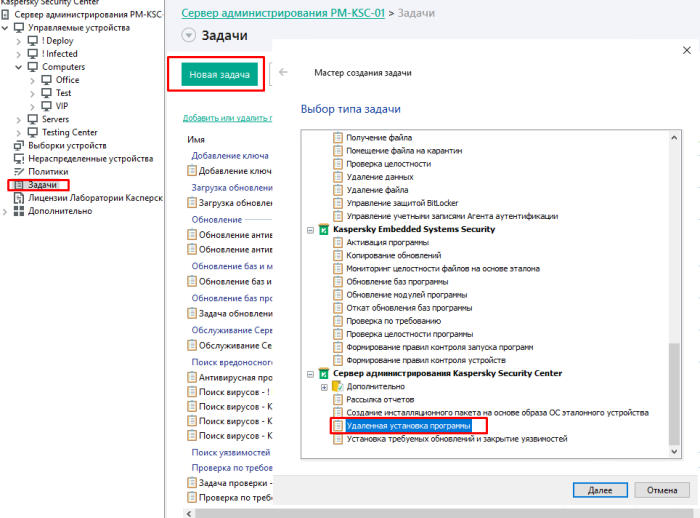Expand the Office subgroup node
700x518 pixels.
pos(32,80)
